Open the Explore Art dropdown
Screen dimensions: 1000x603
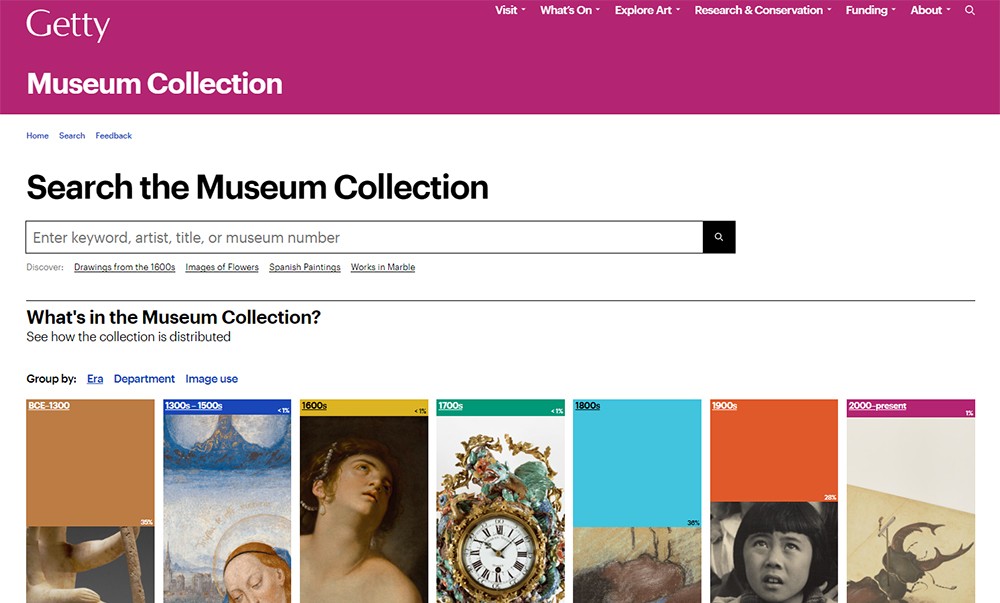coord(647,10)
